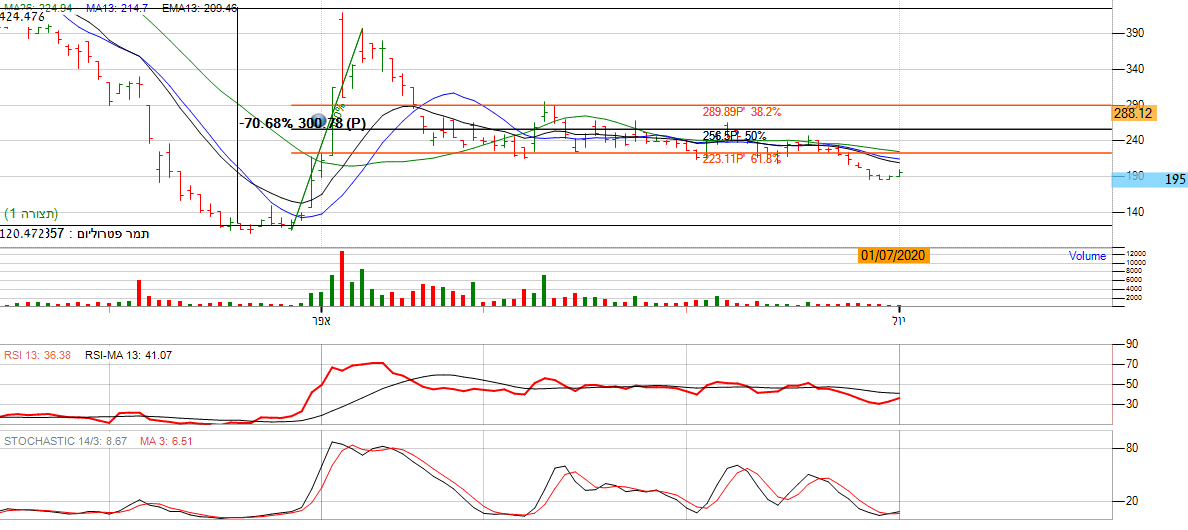Click the 223.11 61.8% Fibonacci label
Image resolution: width=1188 pixels, height=530 pixels.
click(x=741, y=159)
